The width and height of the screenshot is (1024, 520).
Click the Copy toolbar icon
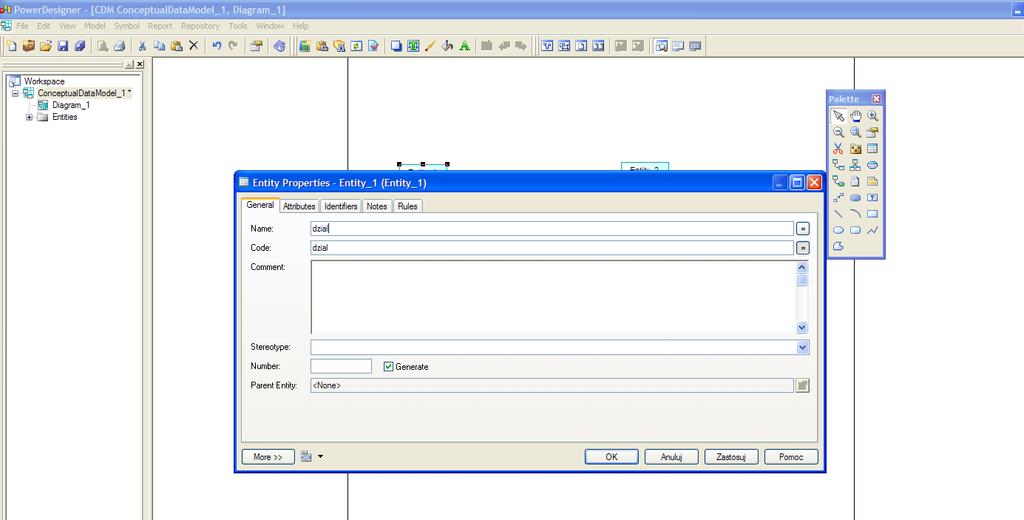pos(159,46)
